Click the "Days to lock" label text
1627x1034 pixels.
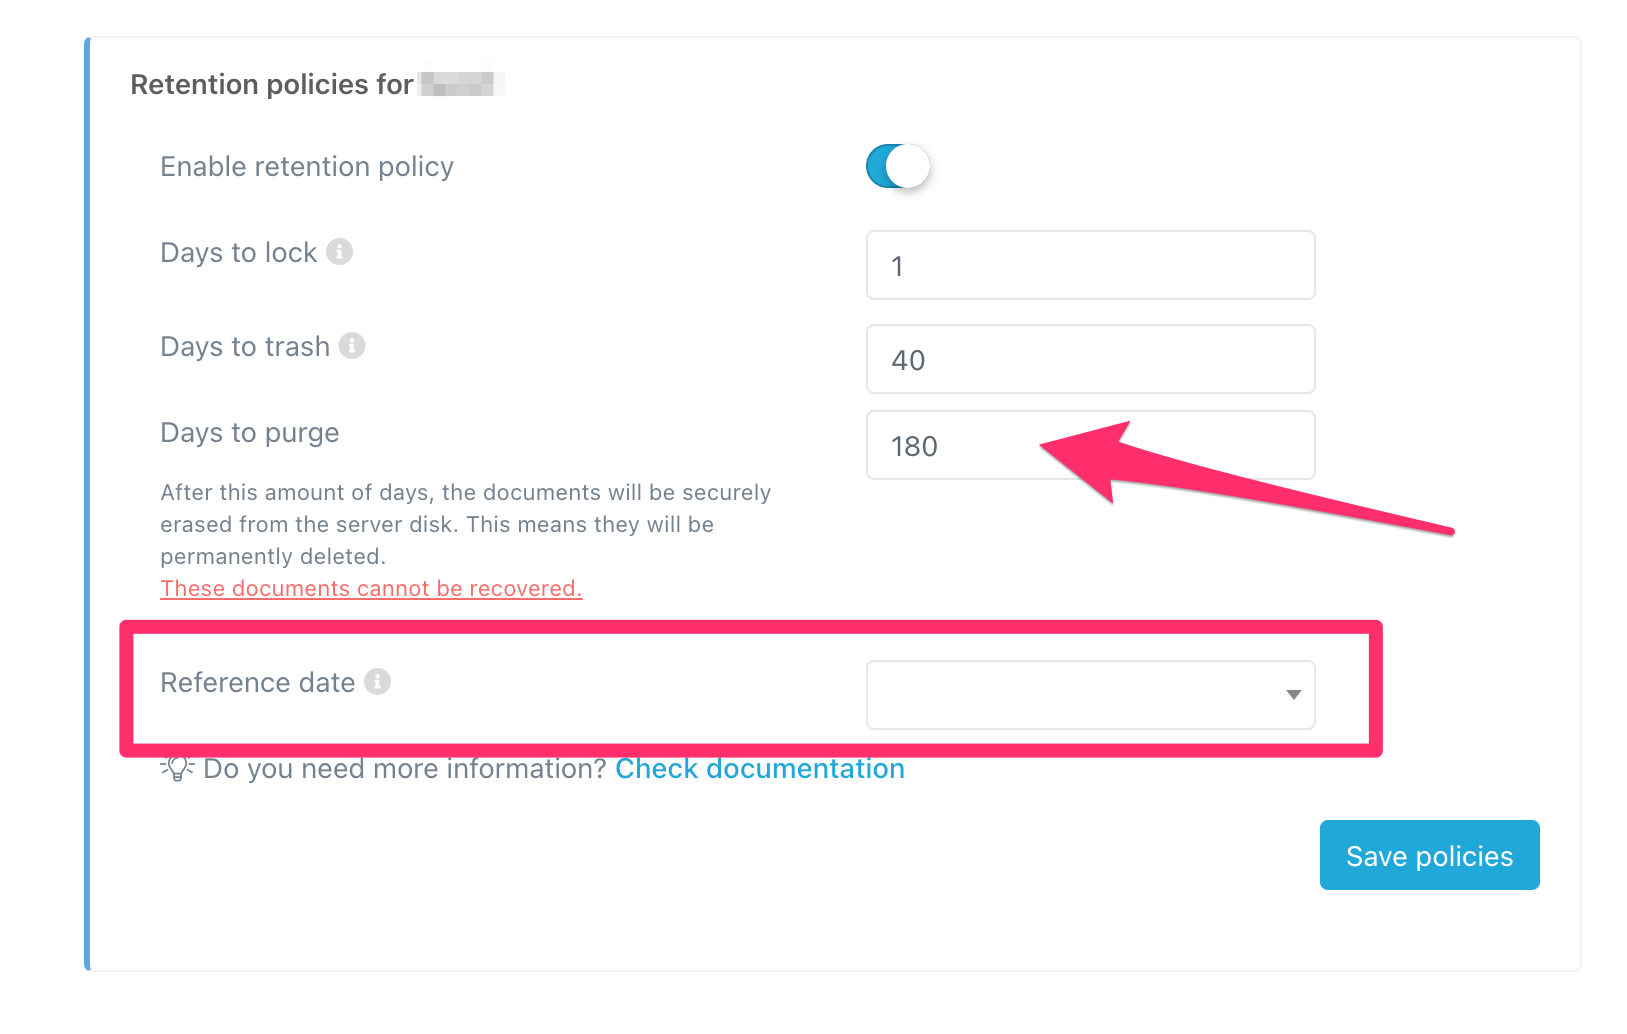pos(239,253)
